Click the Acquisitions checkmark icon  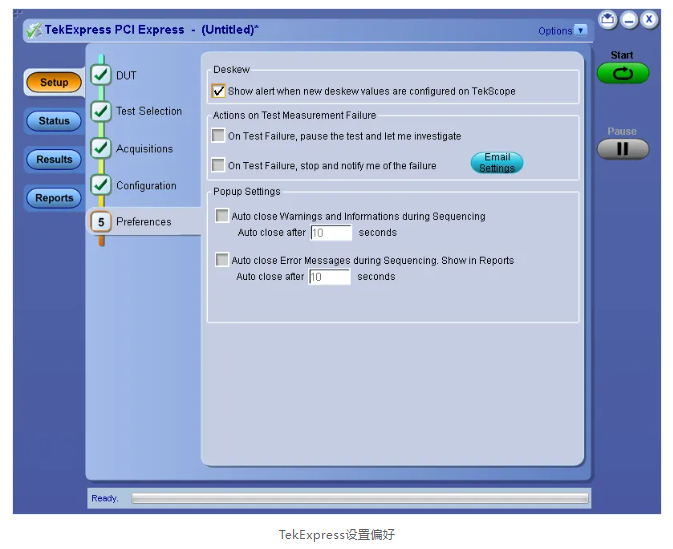(101, 149)
